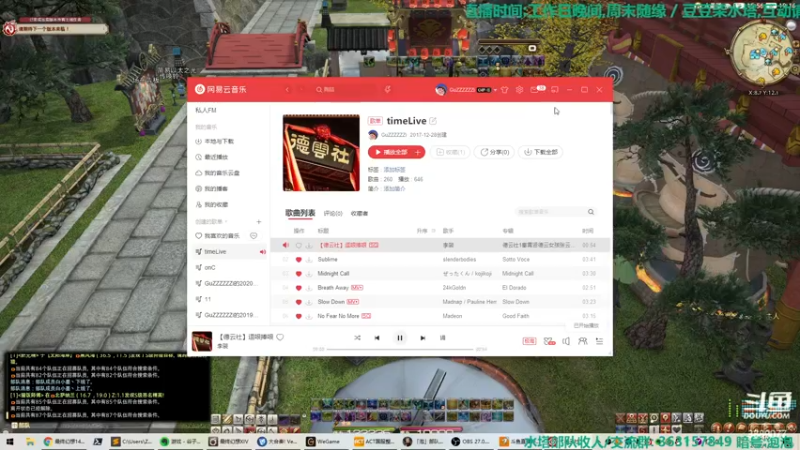Open the El Dorado album link
This screenshot has height=450, width=800.
click(514, 288)
